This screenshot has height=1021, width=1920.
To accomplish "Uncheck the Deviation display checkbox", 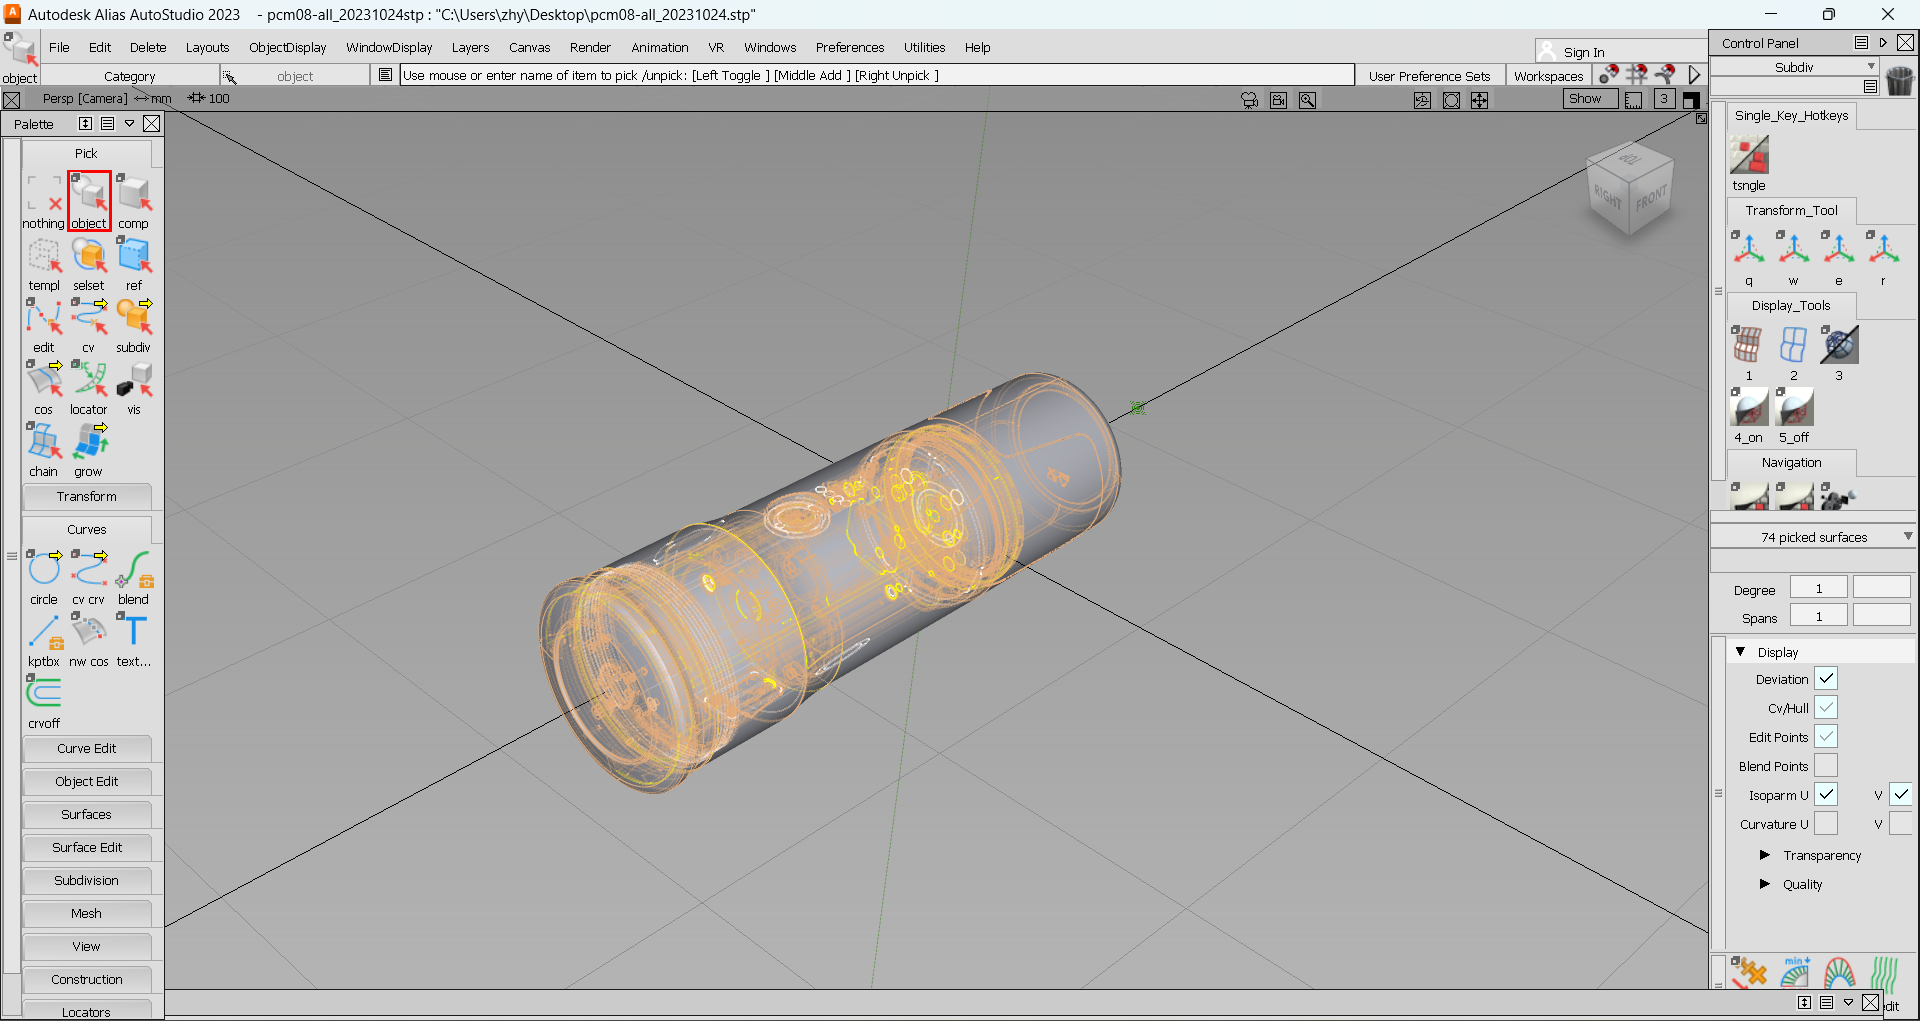I will click(x=1826, y=679).
